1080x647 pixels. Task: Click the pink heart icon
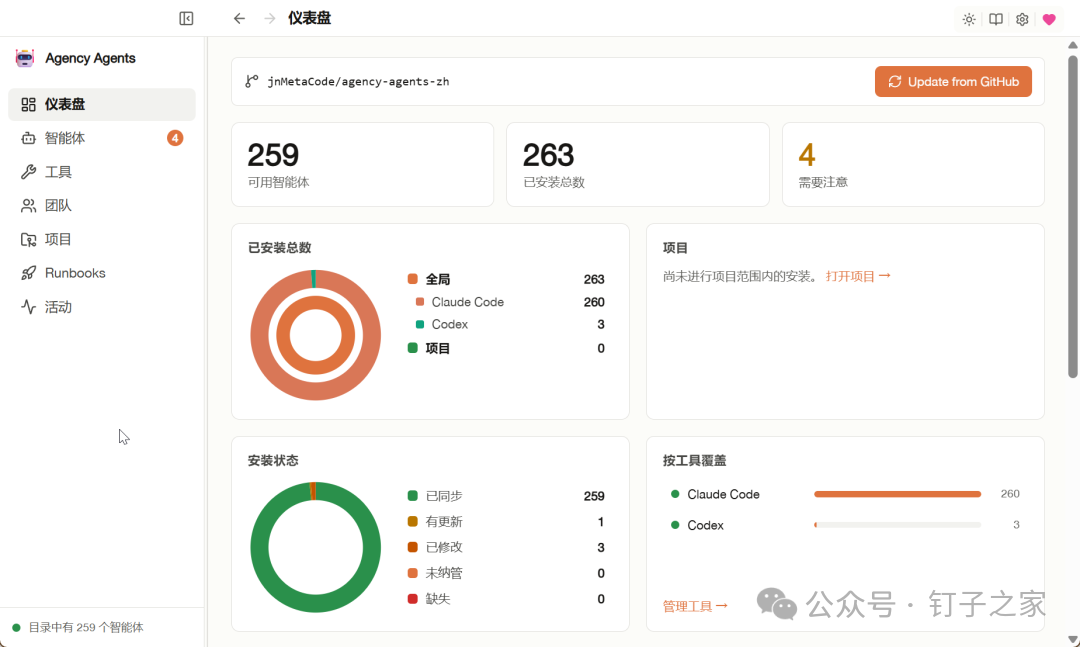(x=1049, y=19)
